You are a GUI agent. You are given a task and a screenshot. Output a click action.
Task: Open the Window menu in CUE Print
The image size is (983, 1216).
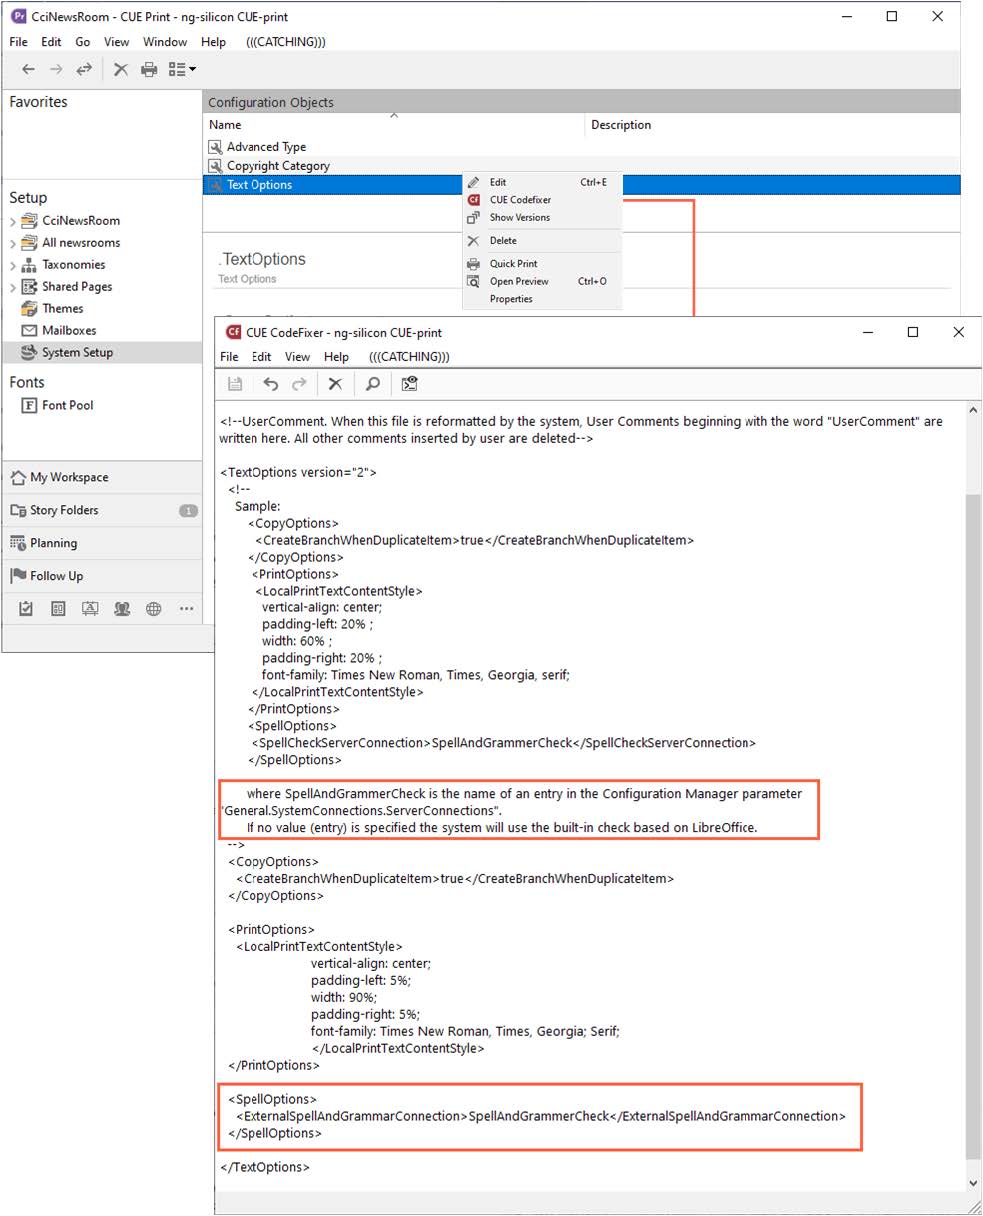coord(165,42)
